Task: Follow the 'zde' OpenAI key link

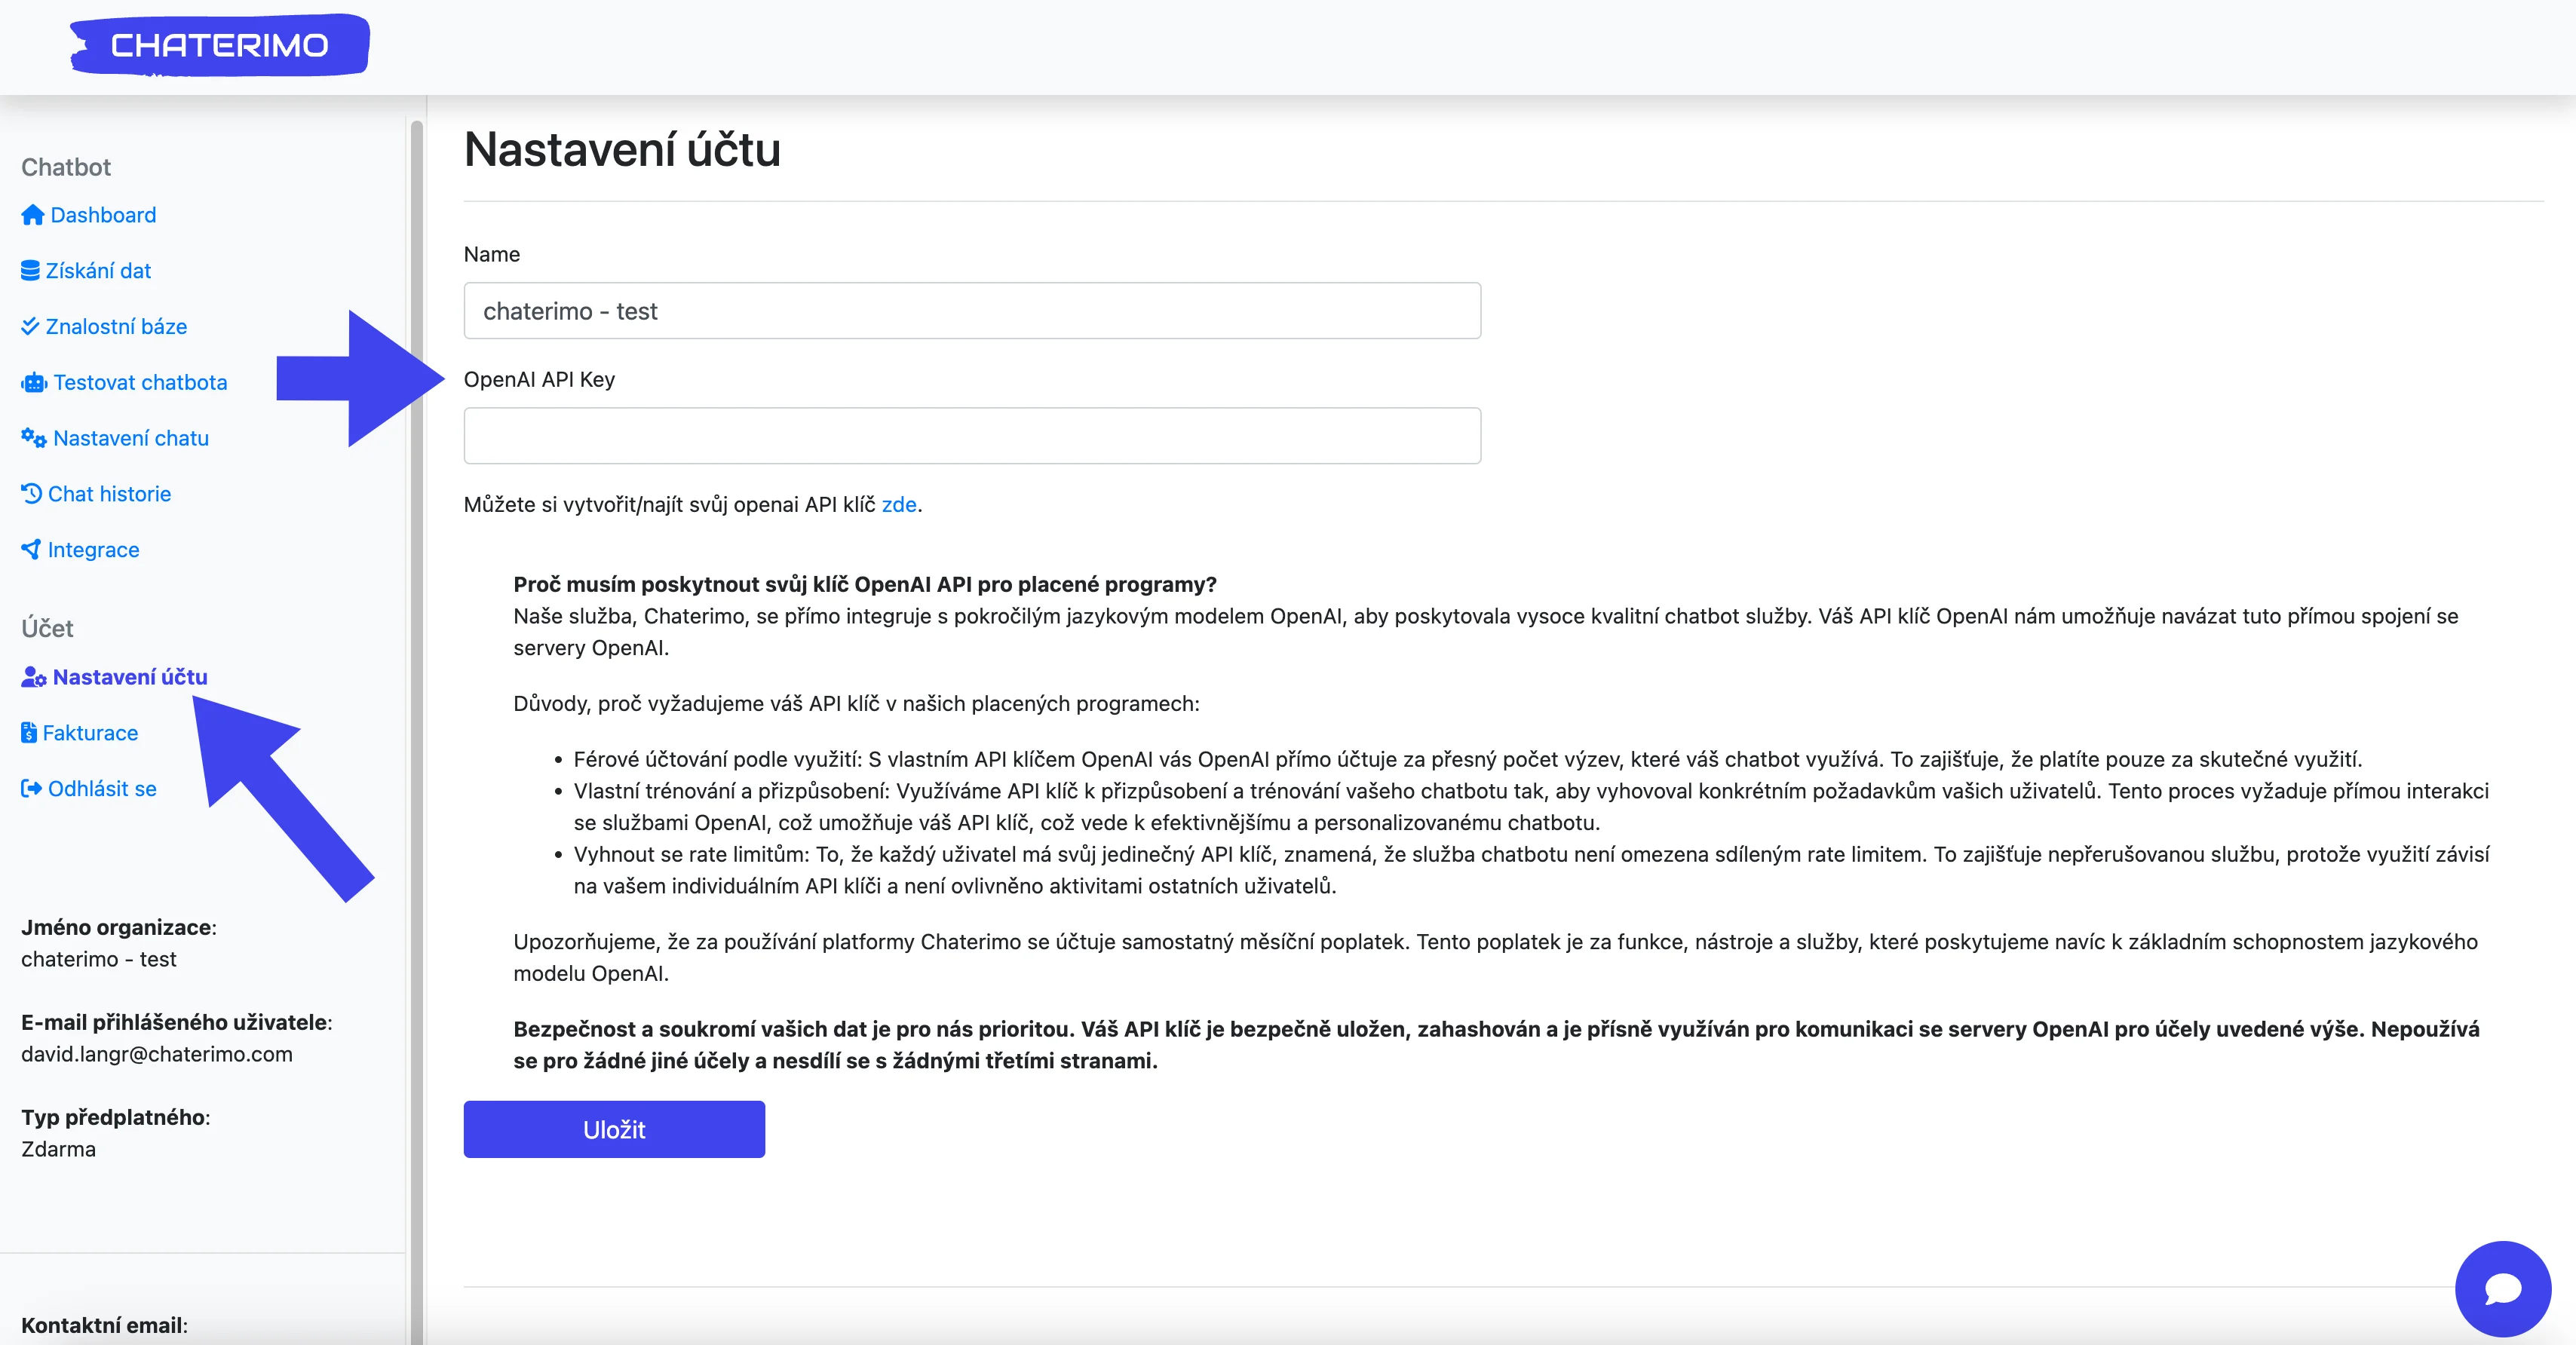Action: pos(898,505)
